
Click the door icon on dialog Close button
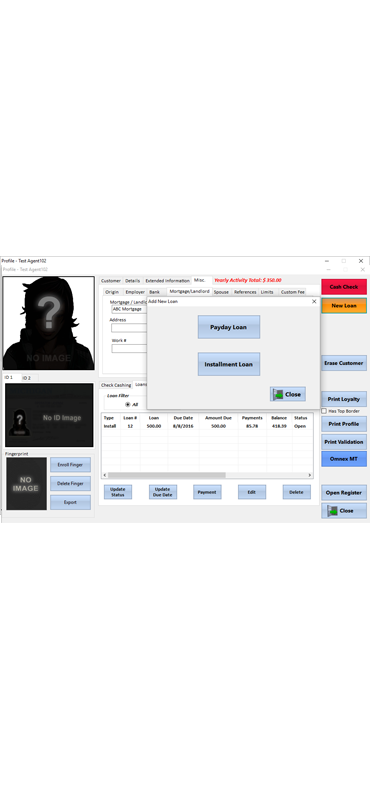click(x=277, y=394)
